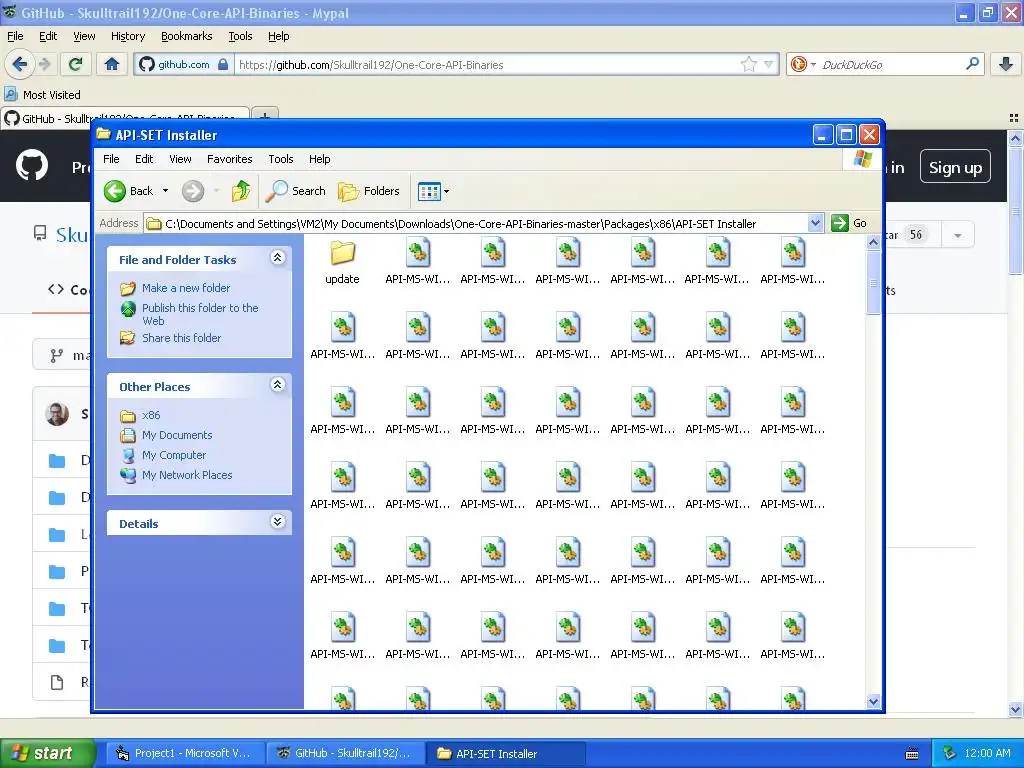Collapse the Other Places panel
1024x768 pixels.
point(278,385)
